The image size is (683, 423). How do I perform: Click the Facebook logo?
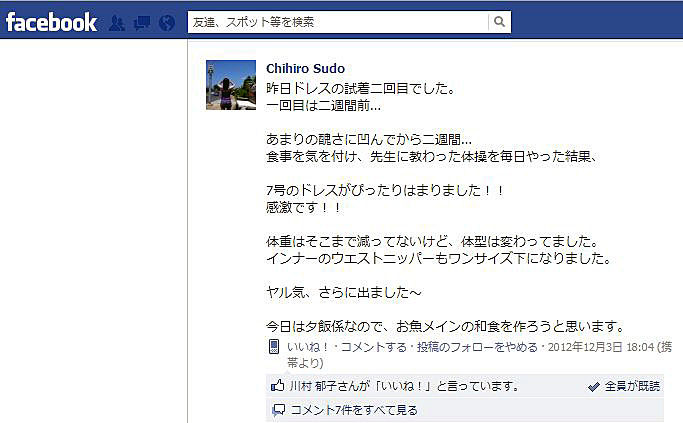tap(51, 22)
